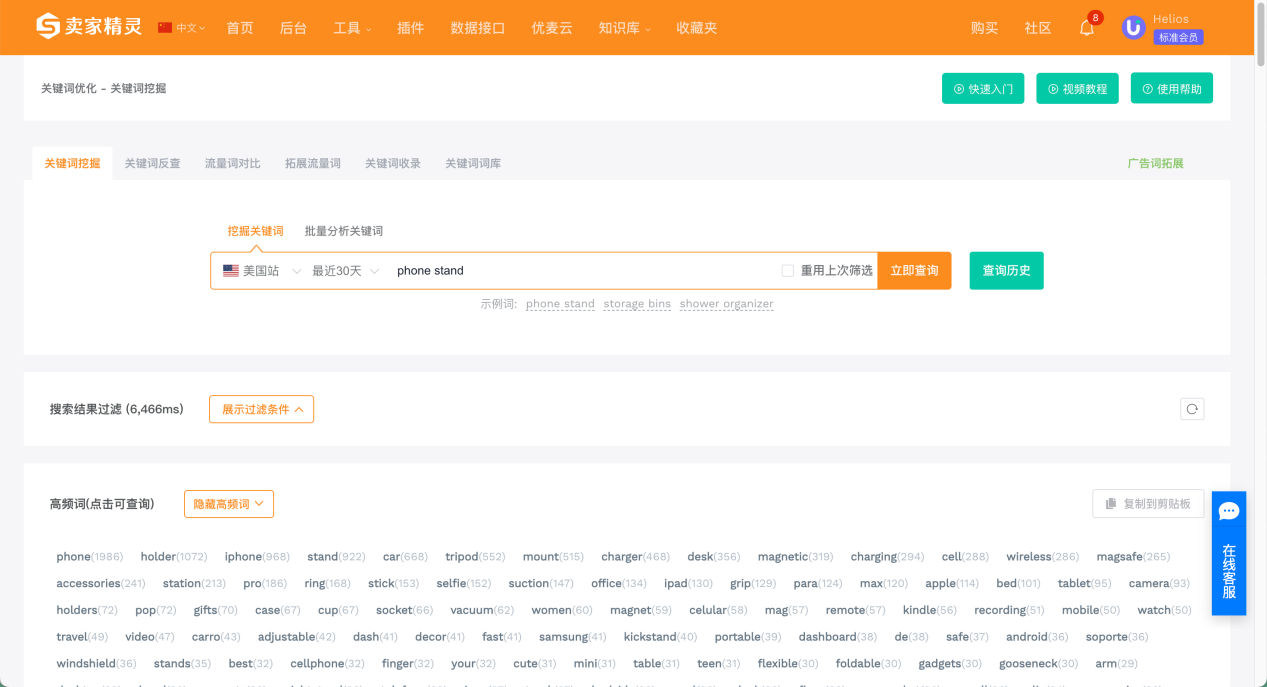The width and height of the screenshot is (1267, 687).
Task: Open the notification bell with 8 alerts
Action: tap(1086, 28)
